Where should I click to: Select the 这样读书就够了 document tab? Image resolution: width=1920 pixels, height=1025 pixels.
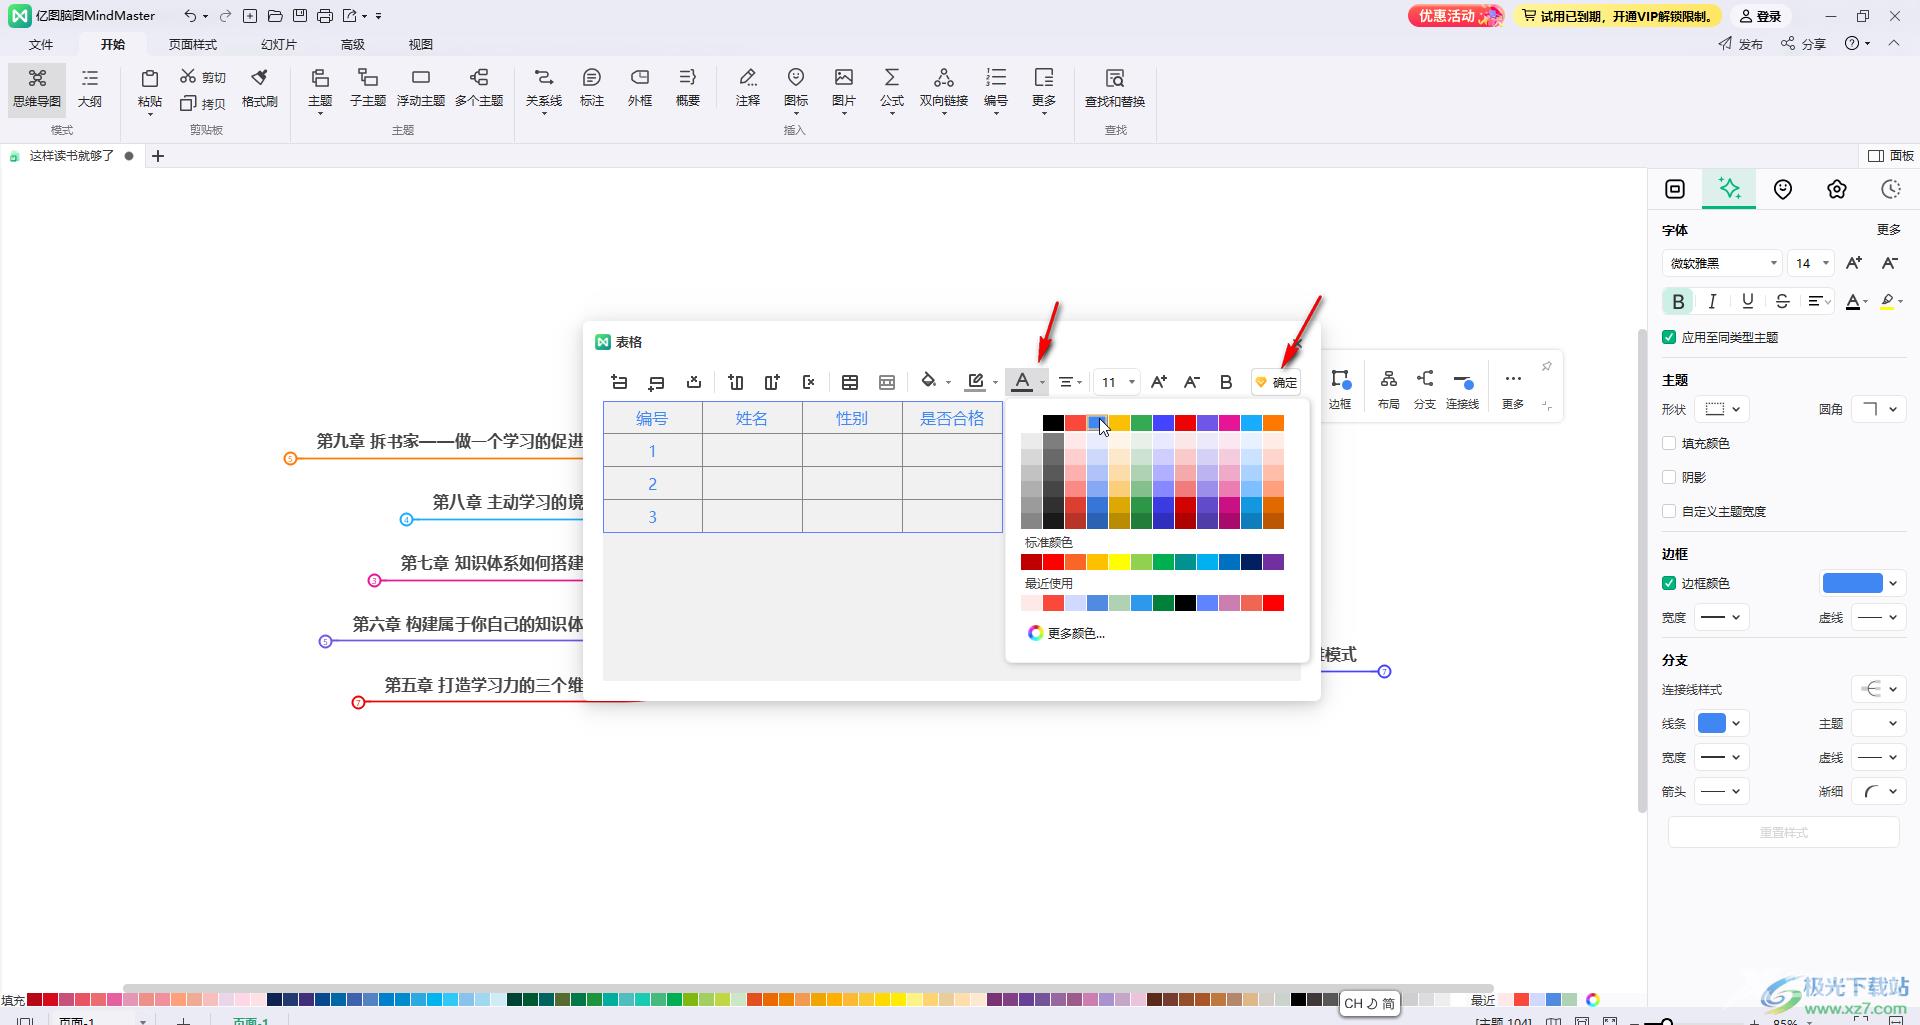71,156
